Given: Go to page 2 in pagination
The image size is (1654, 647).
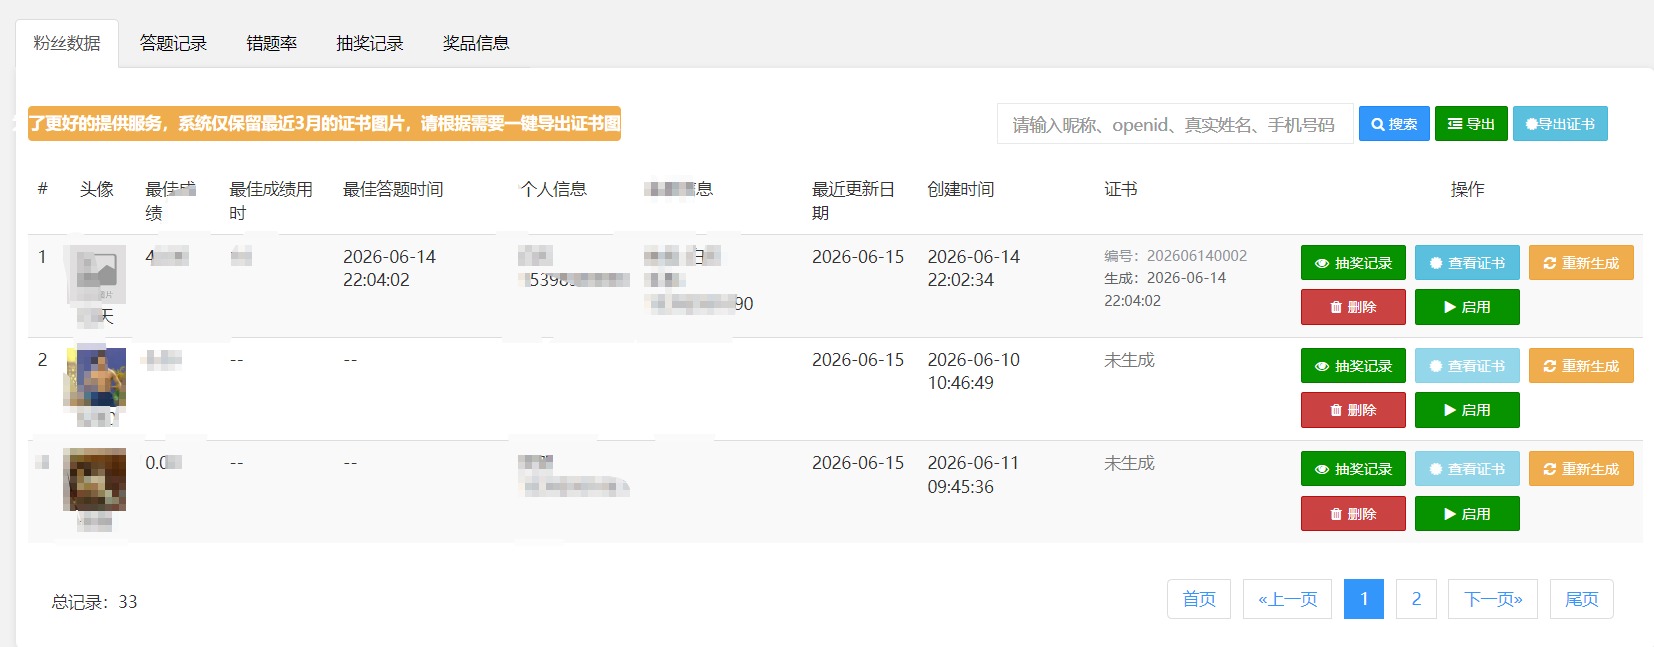Looking at the screenshot, I should click(1416, 599).
